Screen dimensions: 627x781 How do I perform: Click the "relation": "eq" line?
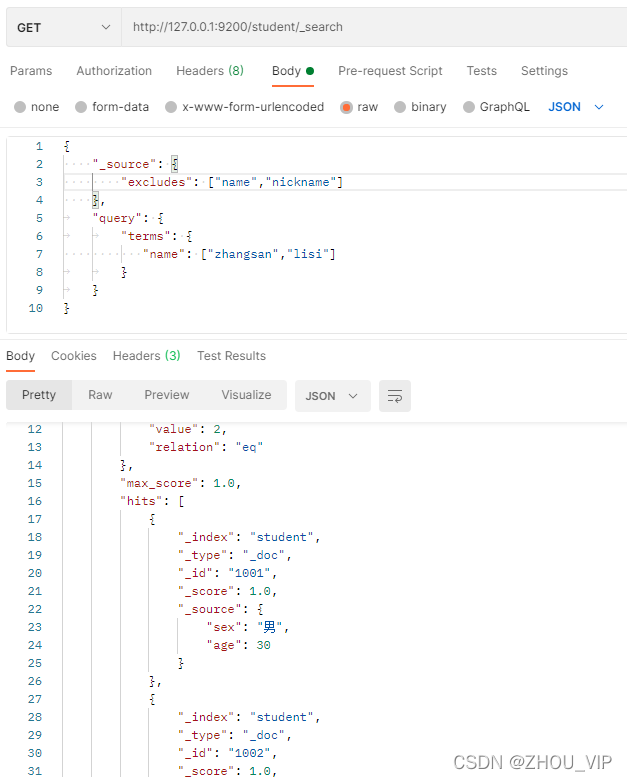pos(206,447)
